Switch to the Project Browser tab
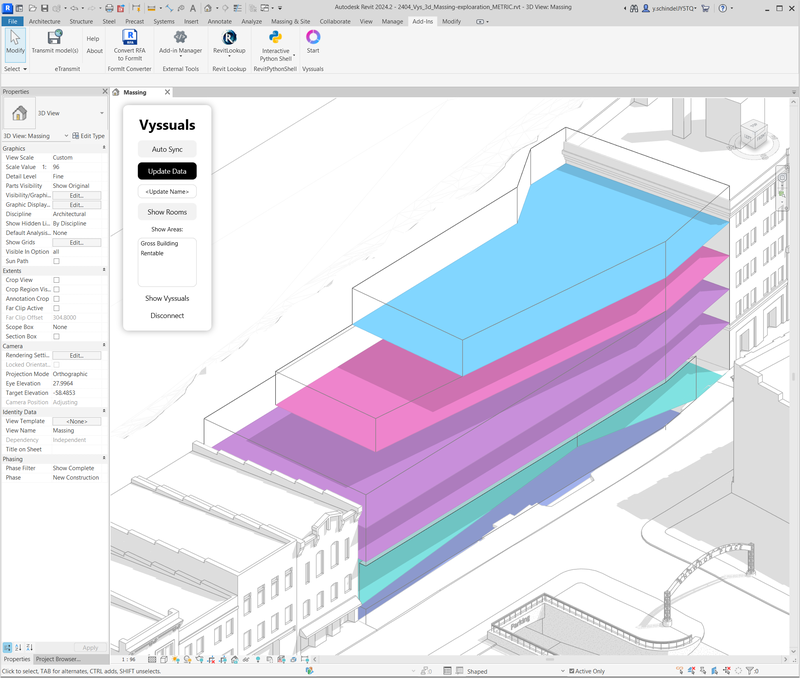The image size is (800, 678). pyautogui.click(x=58, y=659)
